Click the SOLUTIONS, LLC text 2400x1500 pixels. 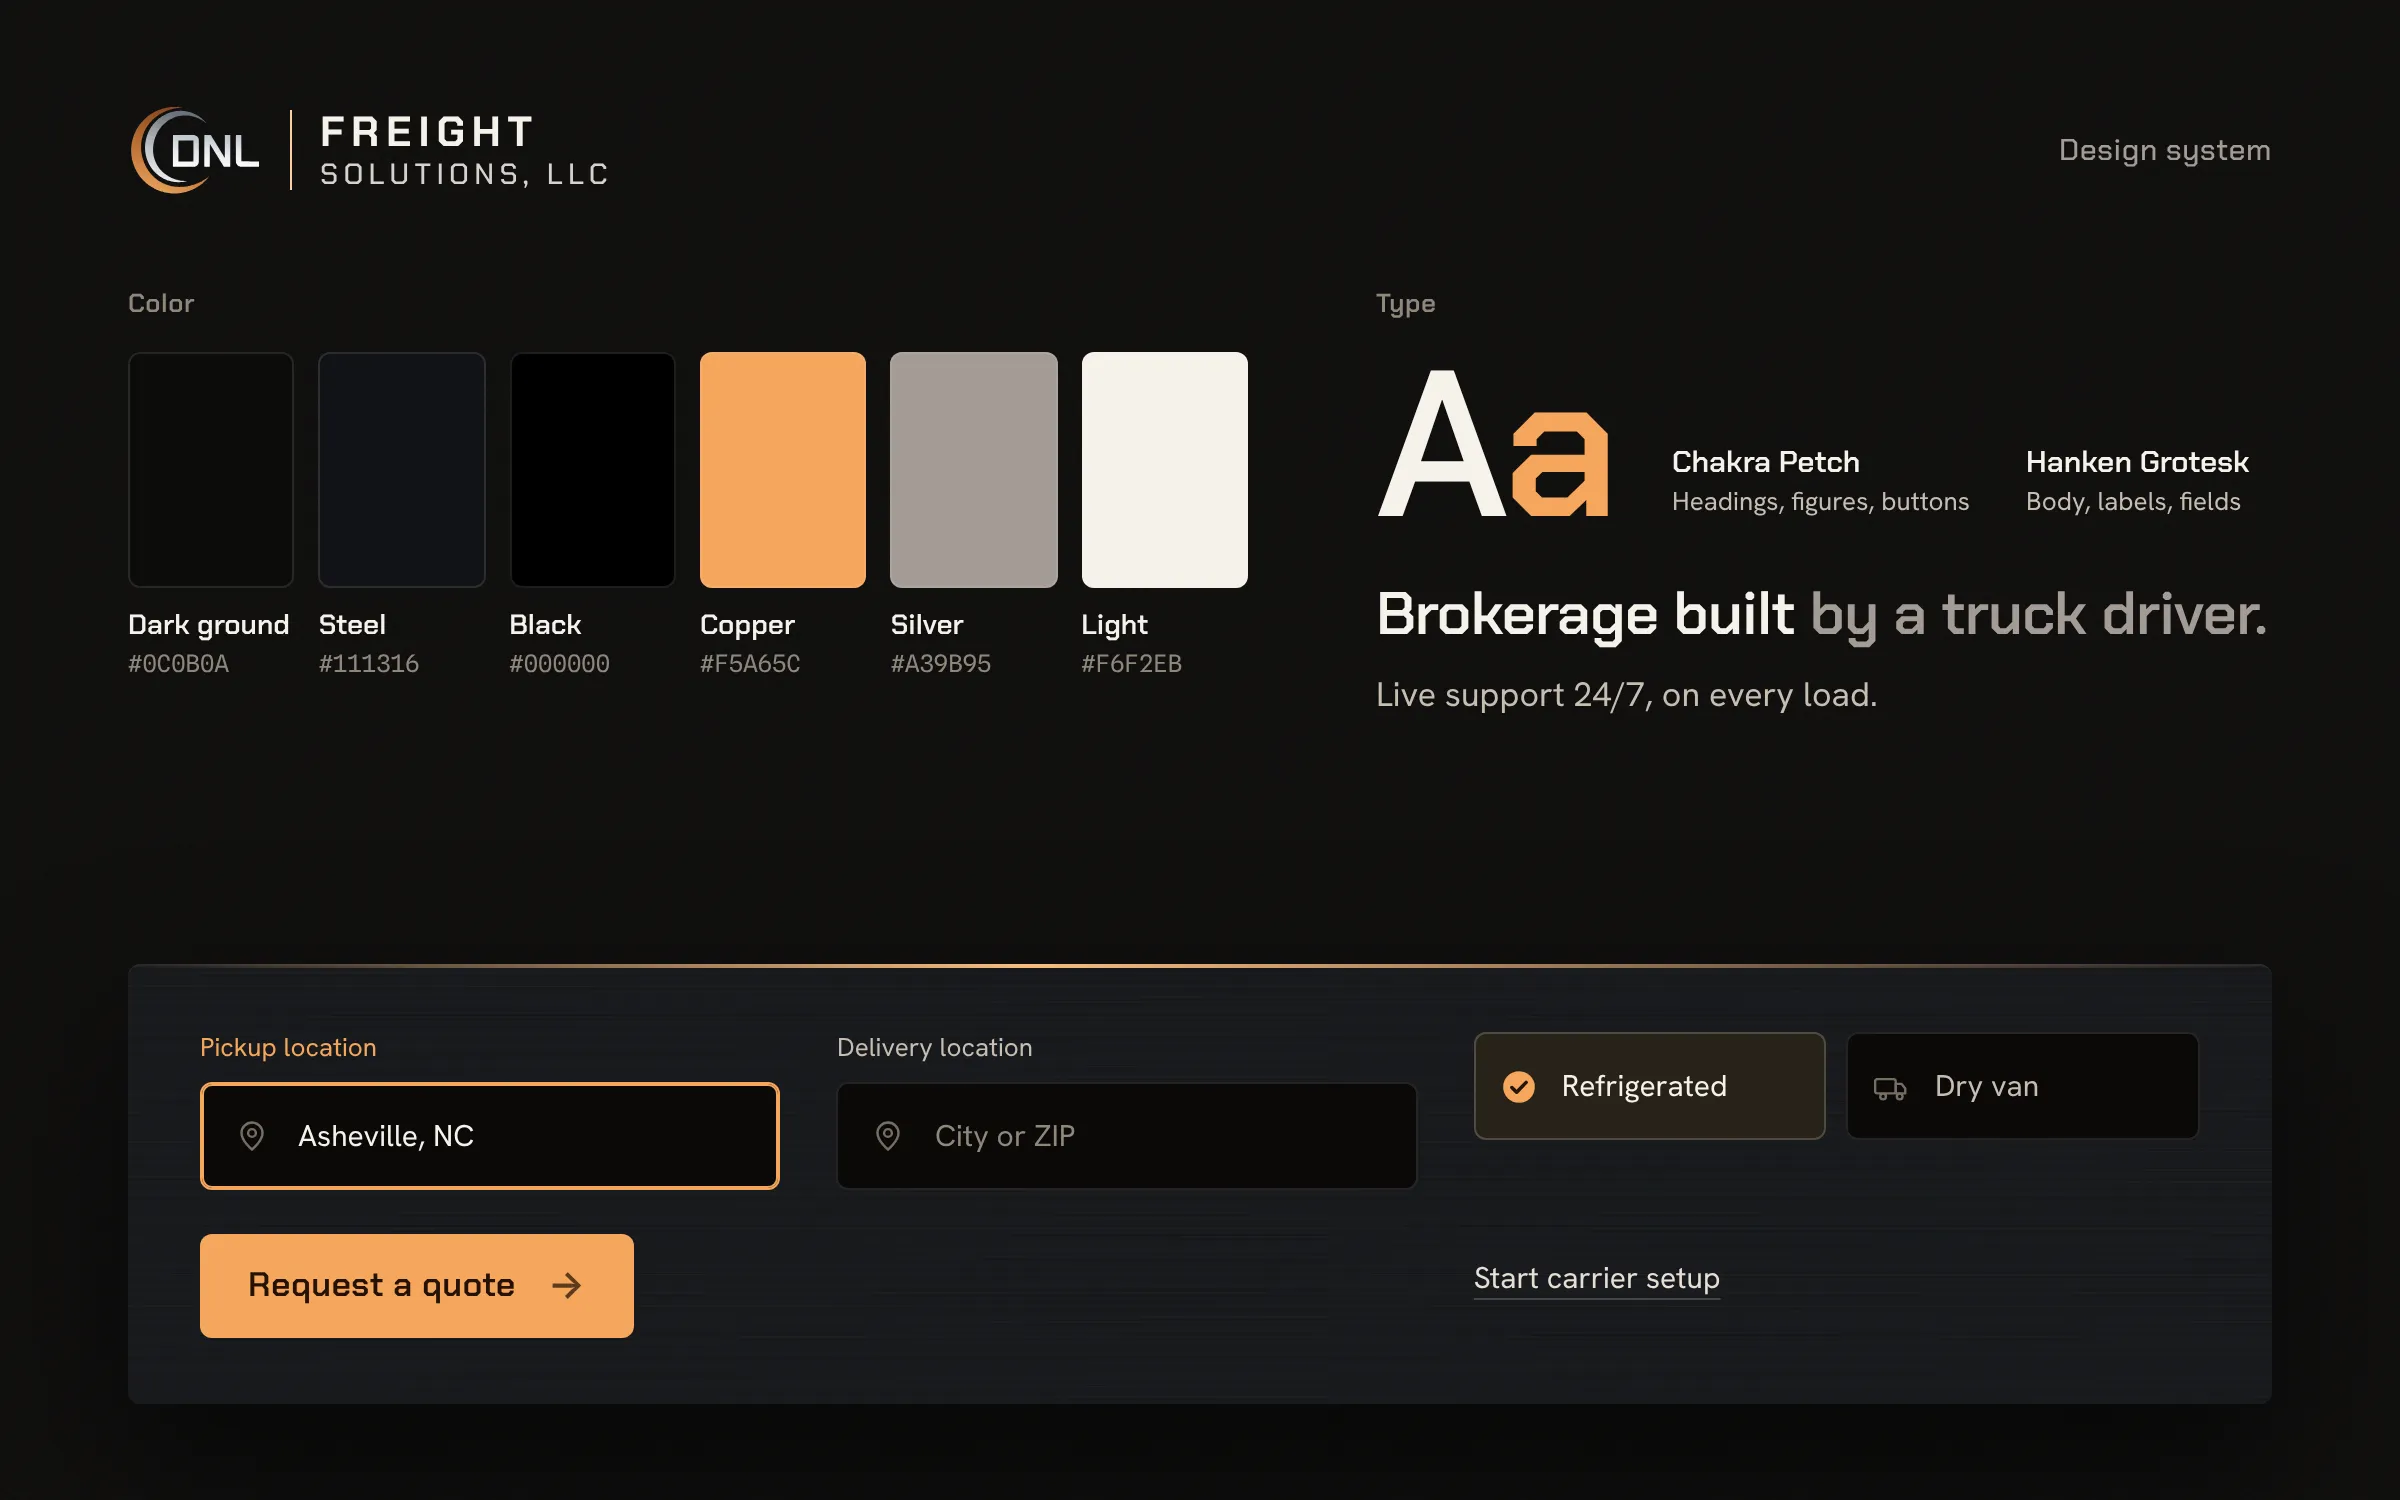coord(464,175)
